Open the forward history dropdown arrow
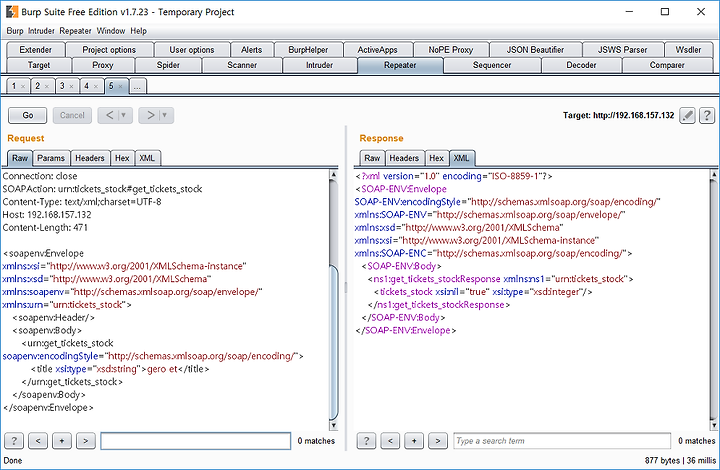 tap(165, 115)
